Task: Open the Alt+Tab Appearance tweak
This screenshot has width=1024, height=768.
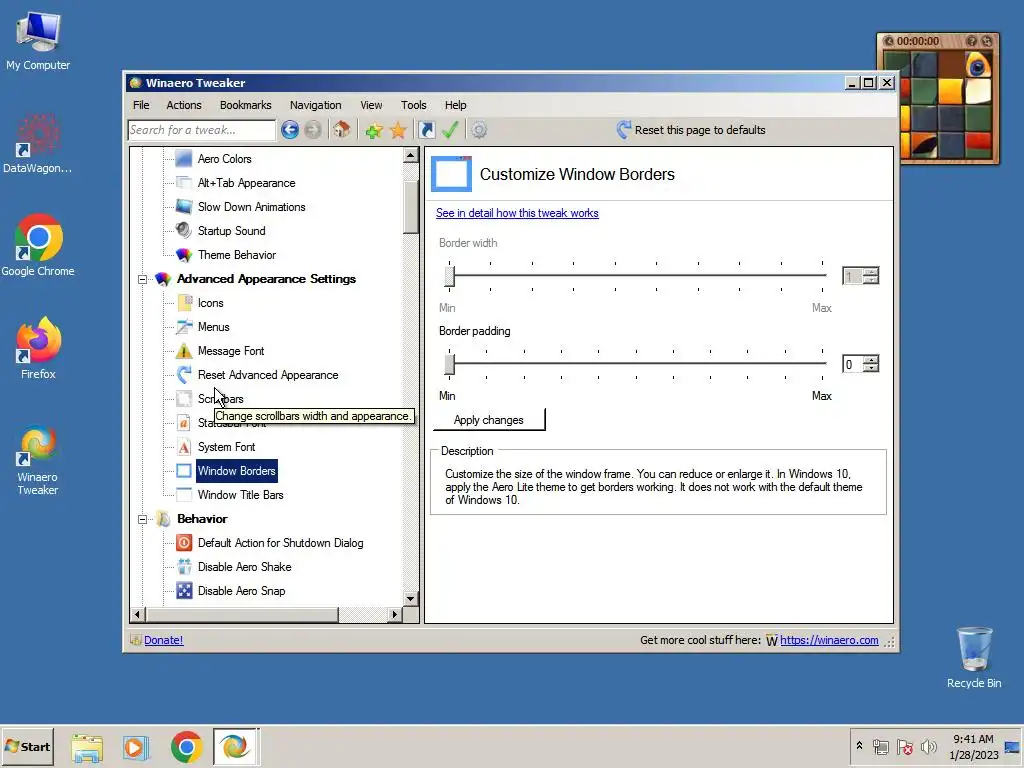Action: pos(247,183)
